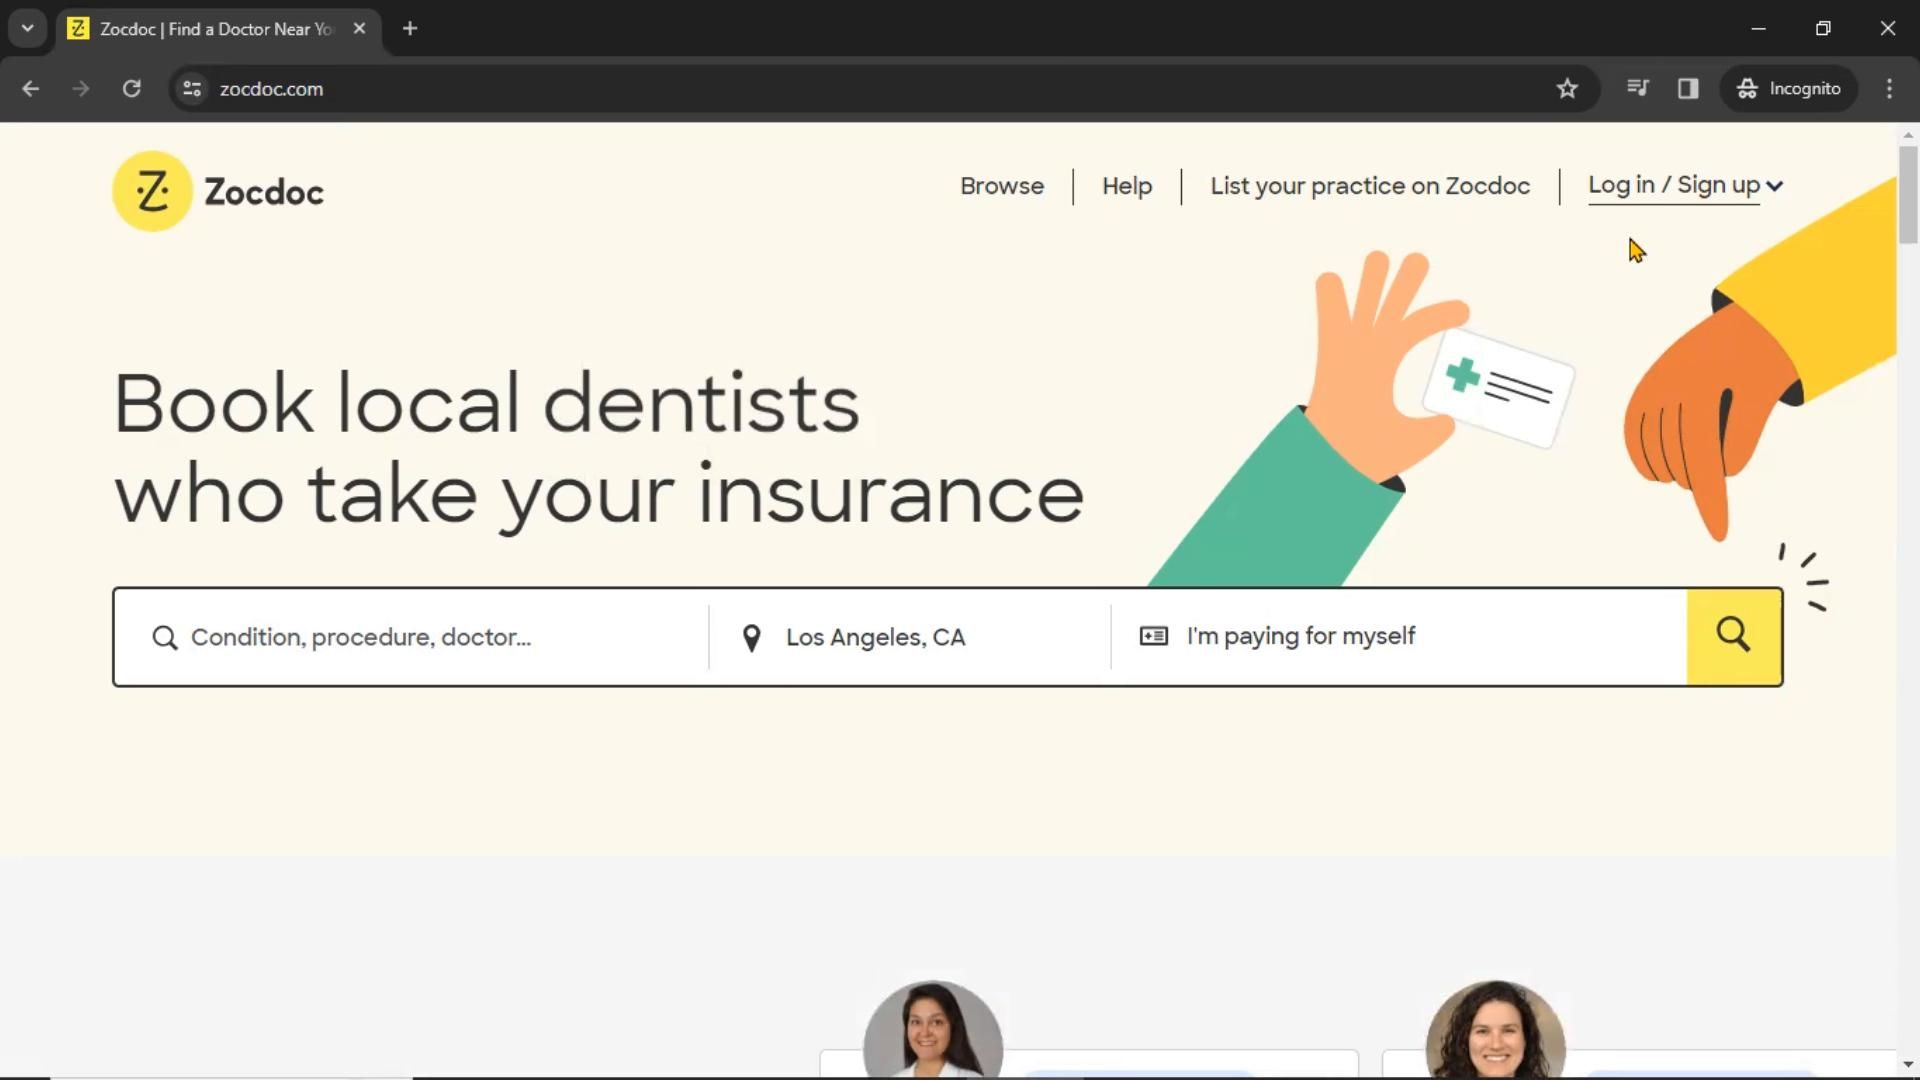
Task: Click the browser back navigation button
Action: [x=29, y=88]
